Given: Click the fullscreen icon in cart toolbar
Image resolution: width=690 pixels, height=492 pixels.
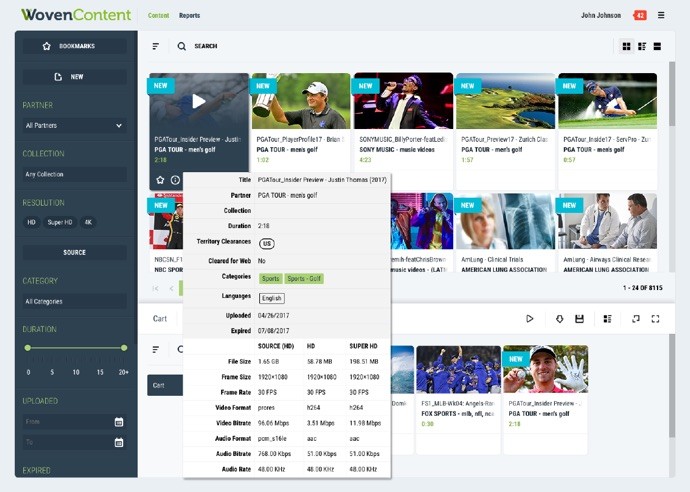Looking at the screenshot, I should 656,319.
